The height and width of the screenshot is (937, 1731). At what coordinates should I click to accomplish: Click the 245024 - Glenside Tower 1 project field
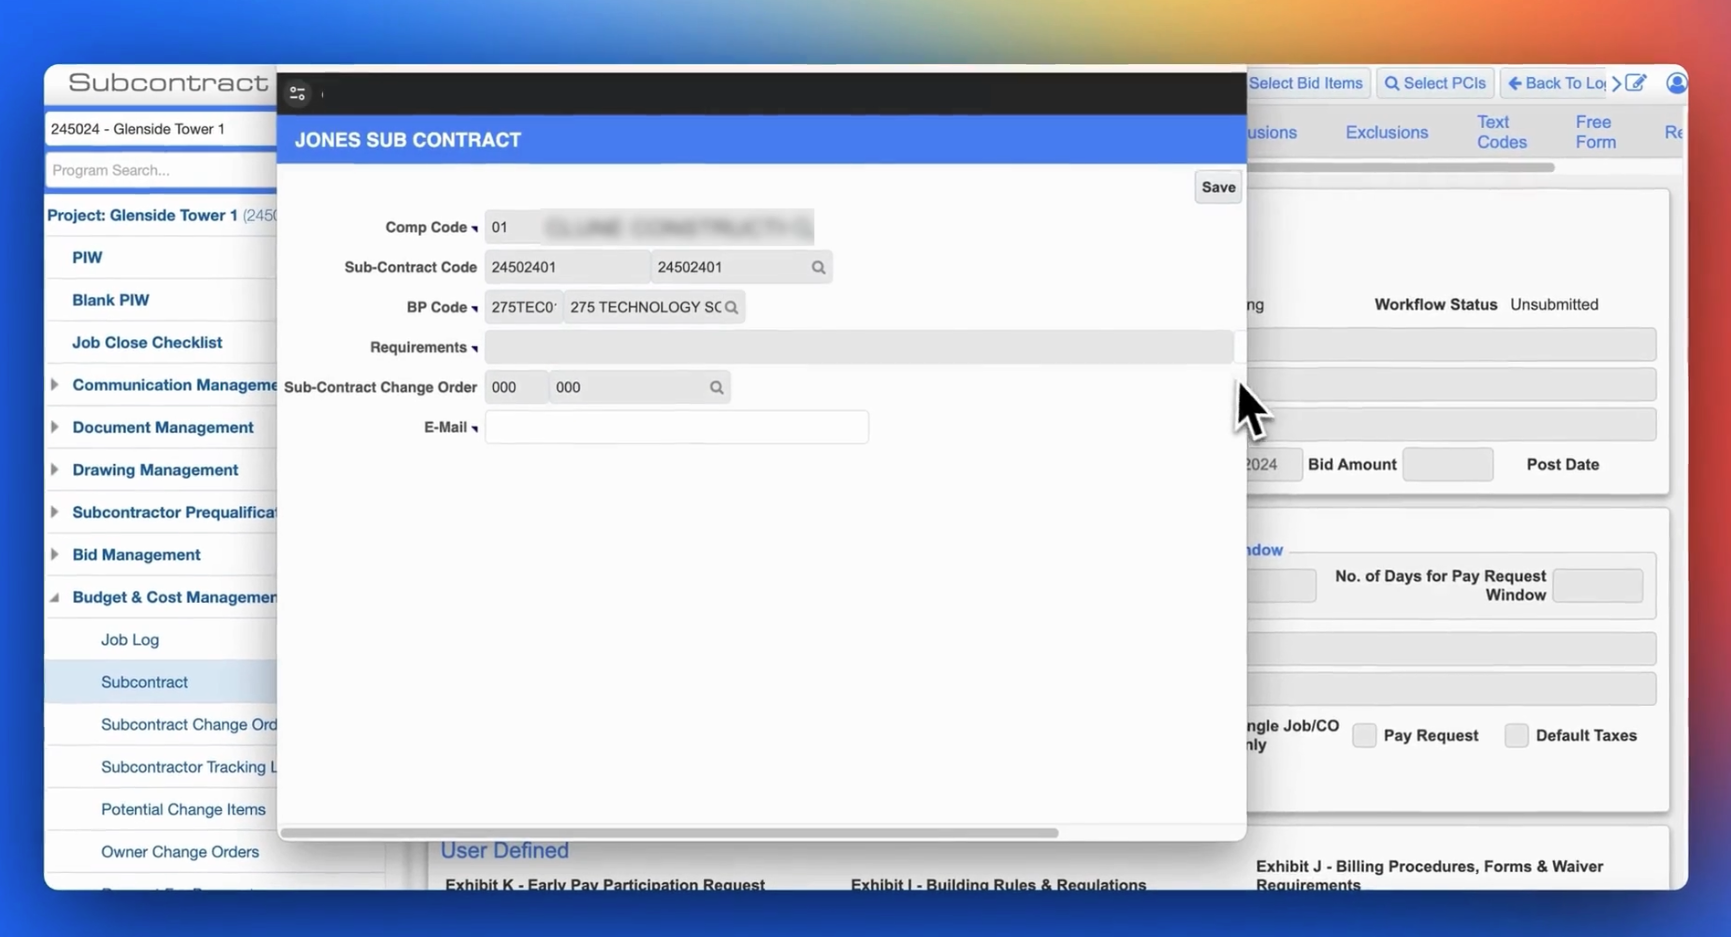coord(161,129)
